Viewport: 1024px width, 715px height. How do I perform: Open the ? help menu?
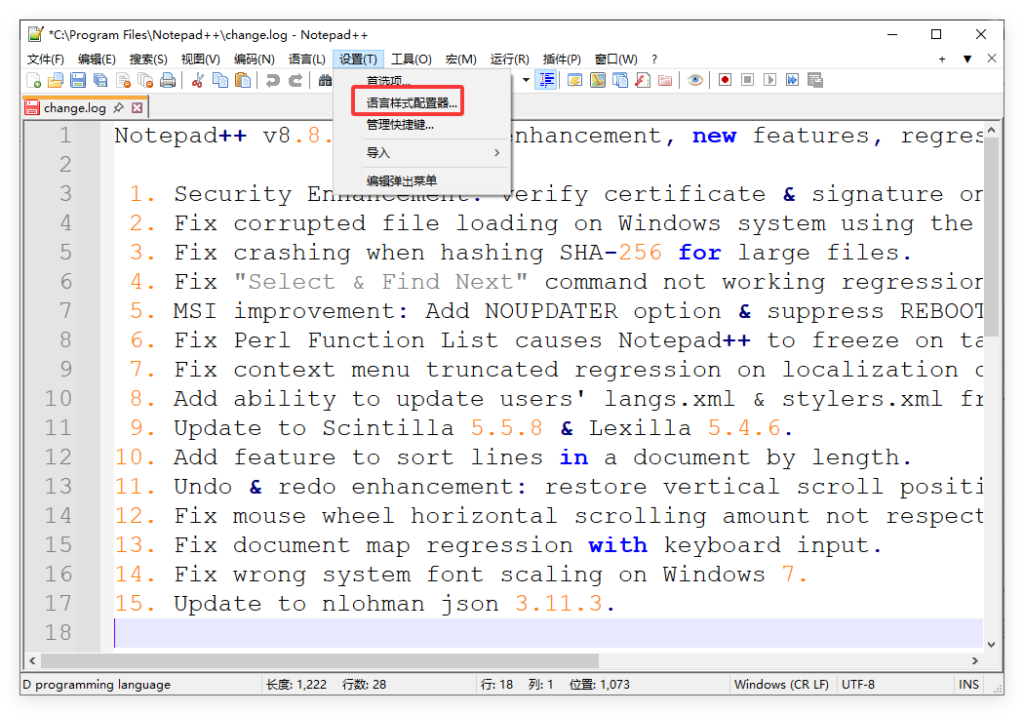click(x=654, y=59)
